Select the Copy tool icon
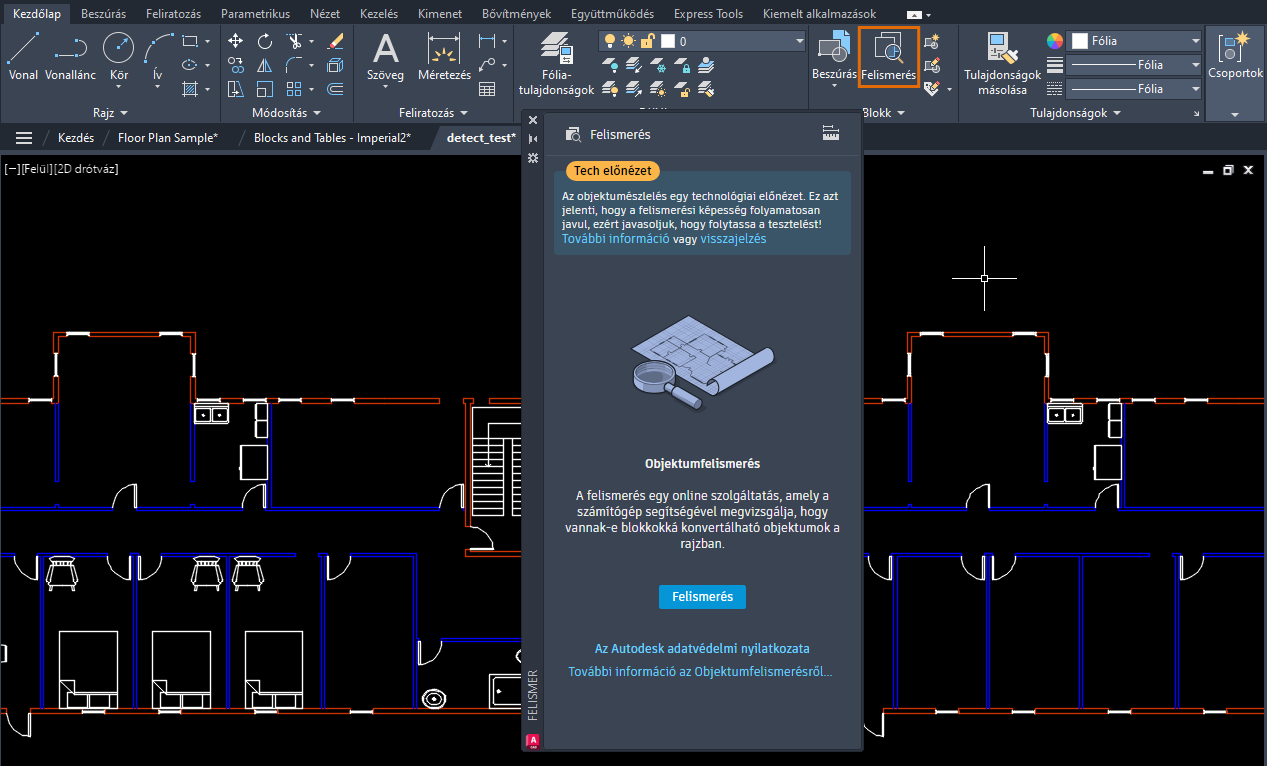The width and height of the screenshot is (1267, 766). pos(236,65)
